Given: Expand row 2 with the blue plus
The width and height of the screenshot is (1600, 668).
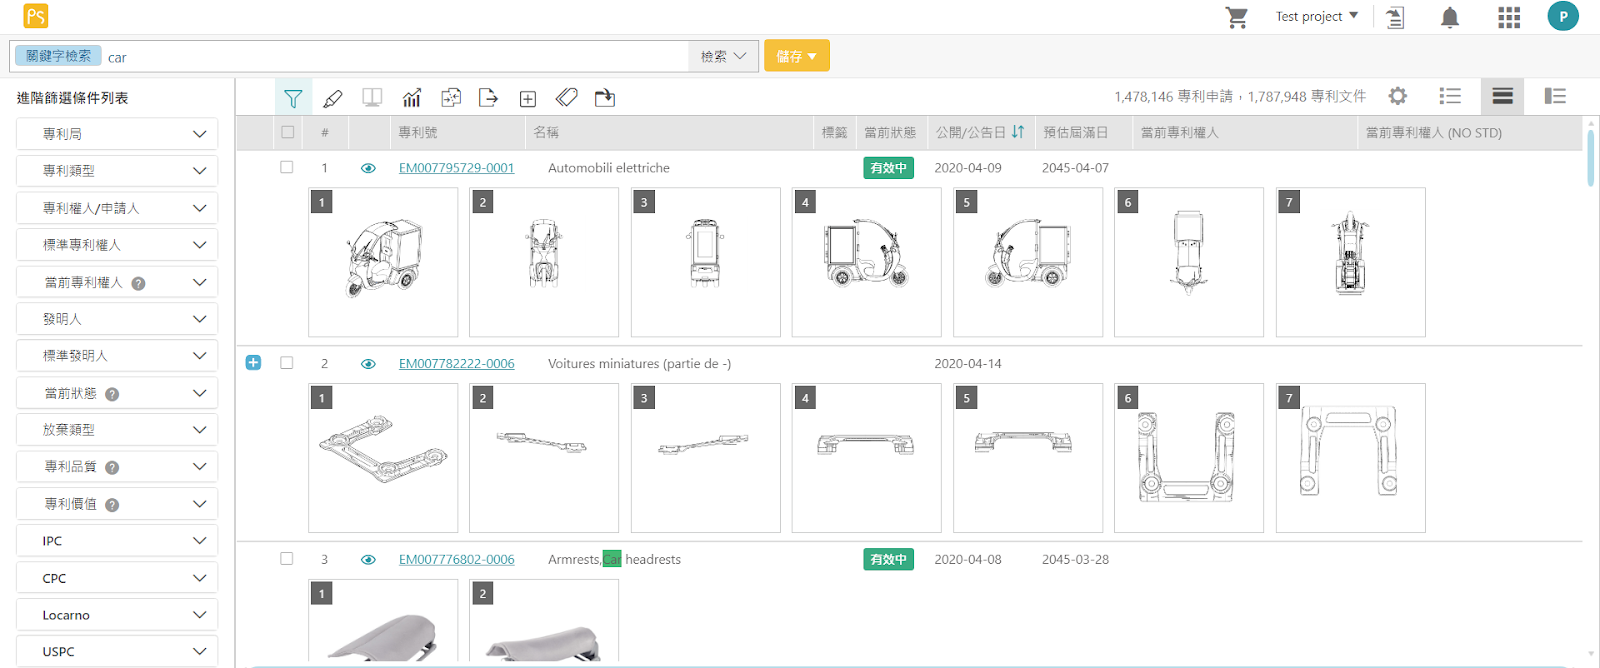Looking at the screenshot, I should [x=253, y=362].
